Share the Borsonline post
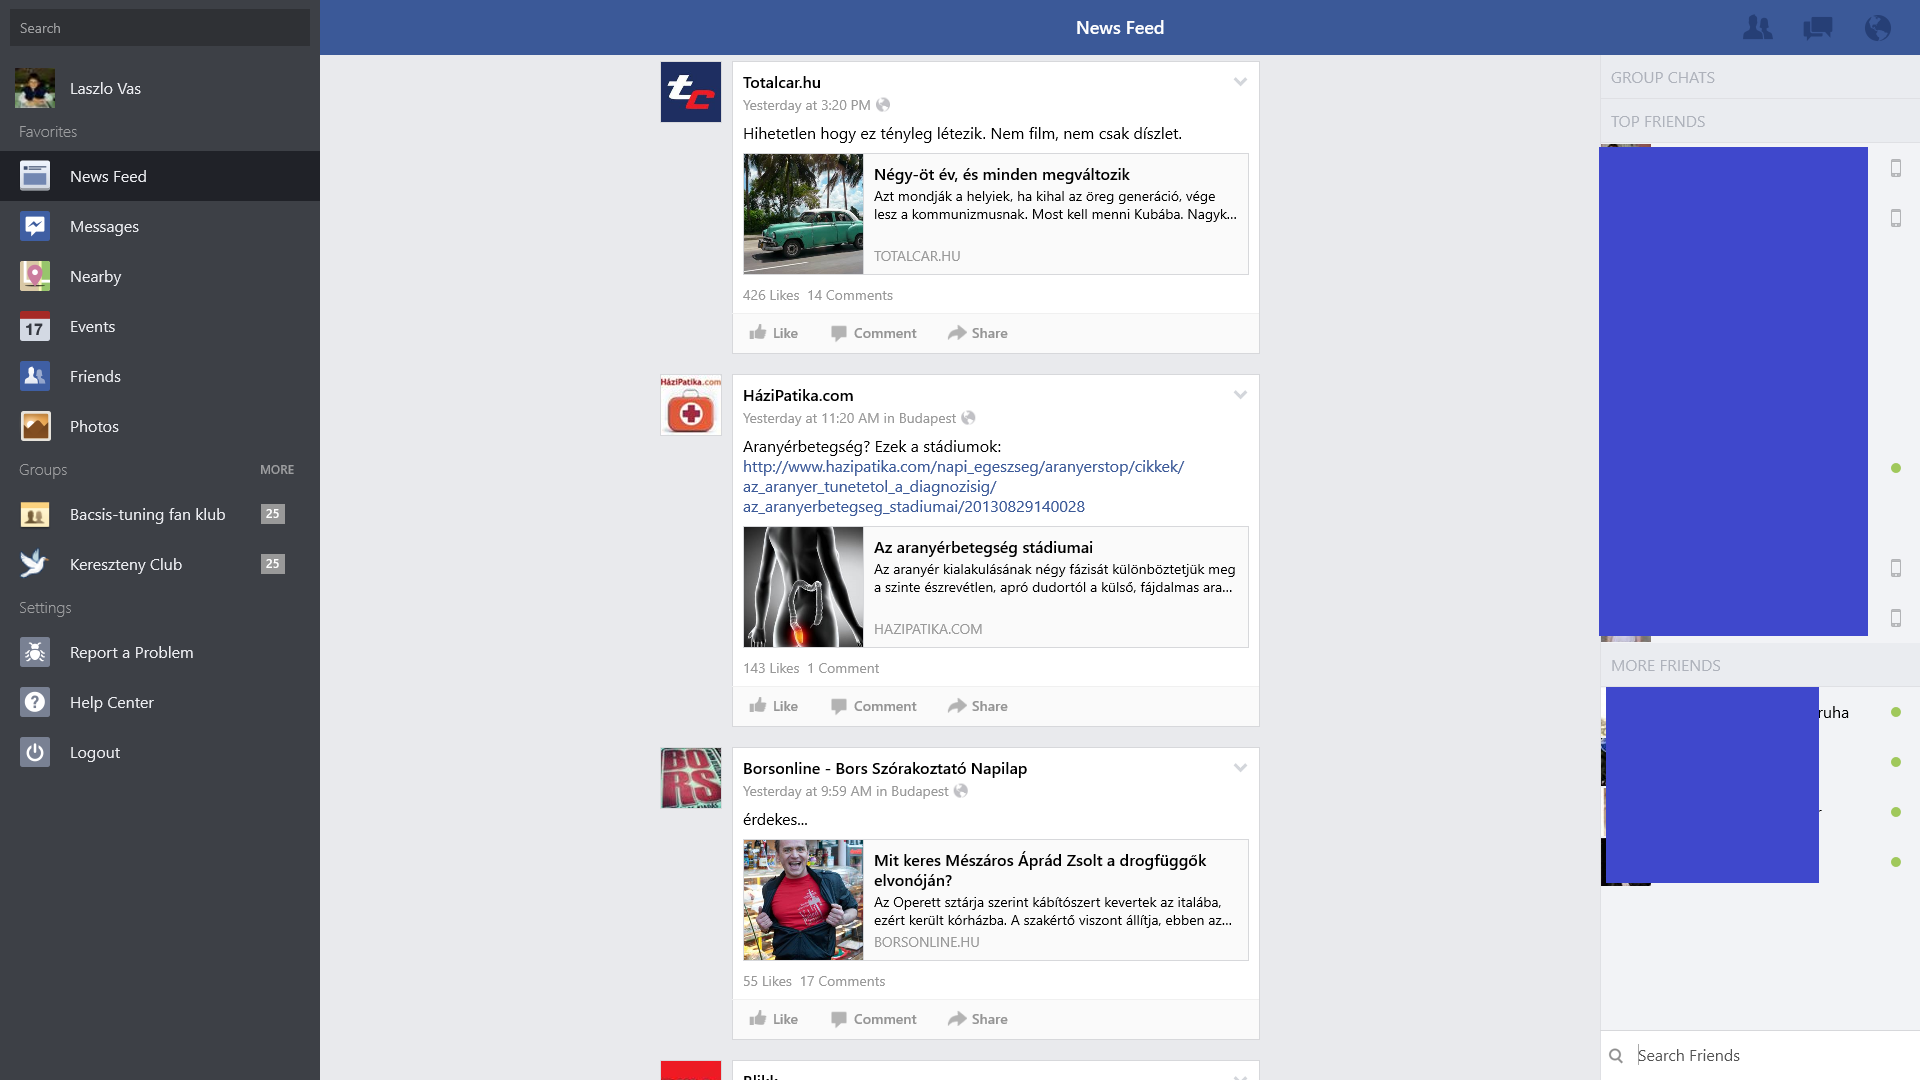1920x1080 pixels. [x=978, y=1019]
